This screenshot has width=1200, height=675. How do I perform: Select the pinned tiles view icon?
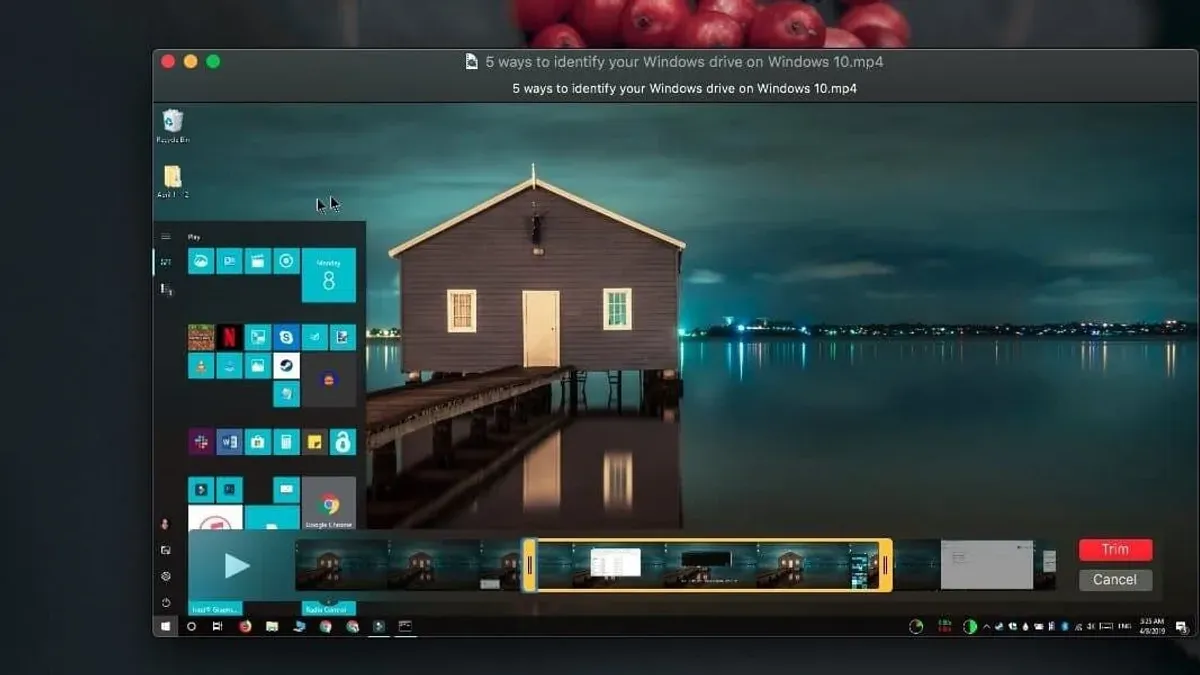click(166, 262)
